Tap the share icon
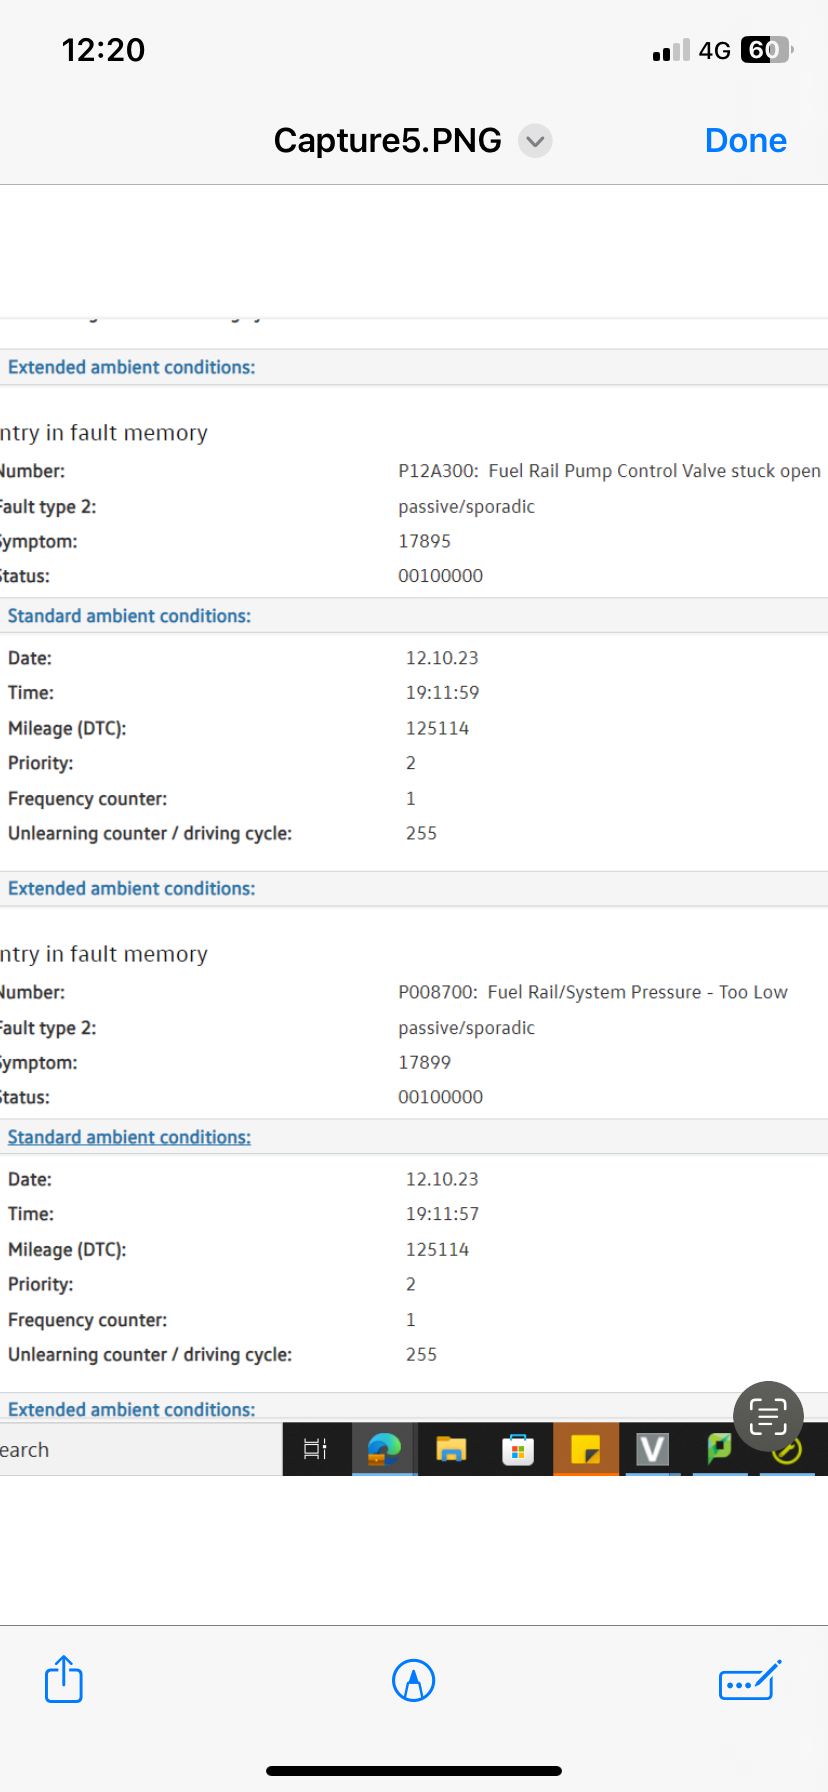This screenshot has width=828, height=1792. pyautogui.click(x=64, y=1679)
